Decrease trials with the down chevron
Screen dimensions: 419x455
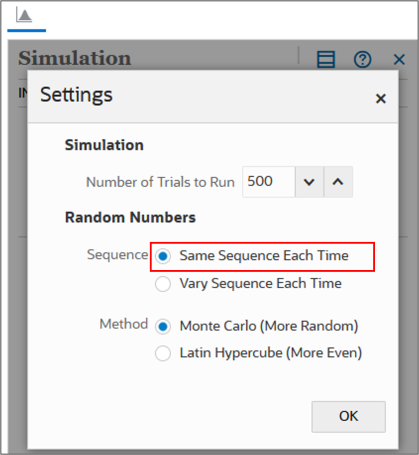(309, 182)
